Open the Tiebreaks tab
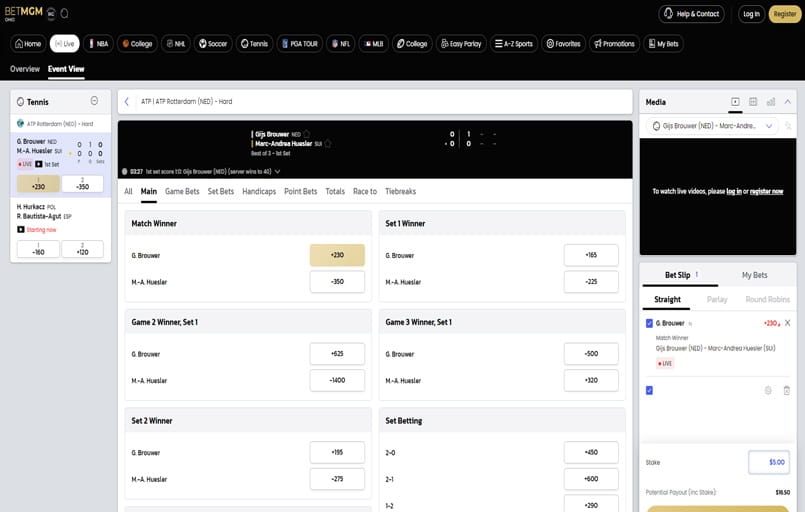The image size is (805, 512). tap(400, 191)
